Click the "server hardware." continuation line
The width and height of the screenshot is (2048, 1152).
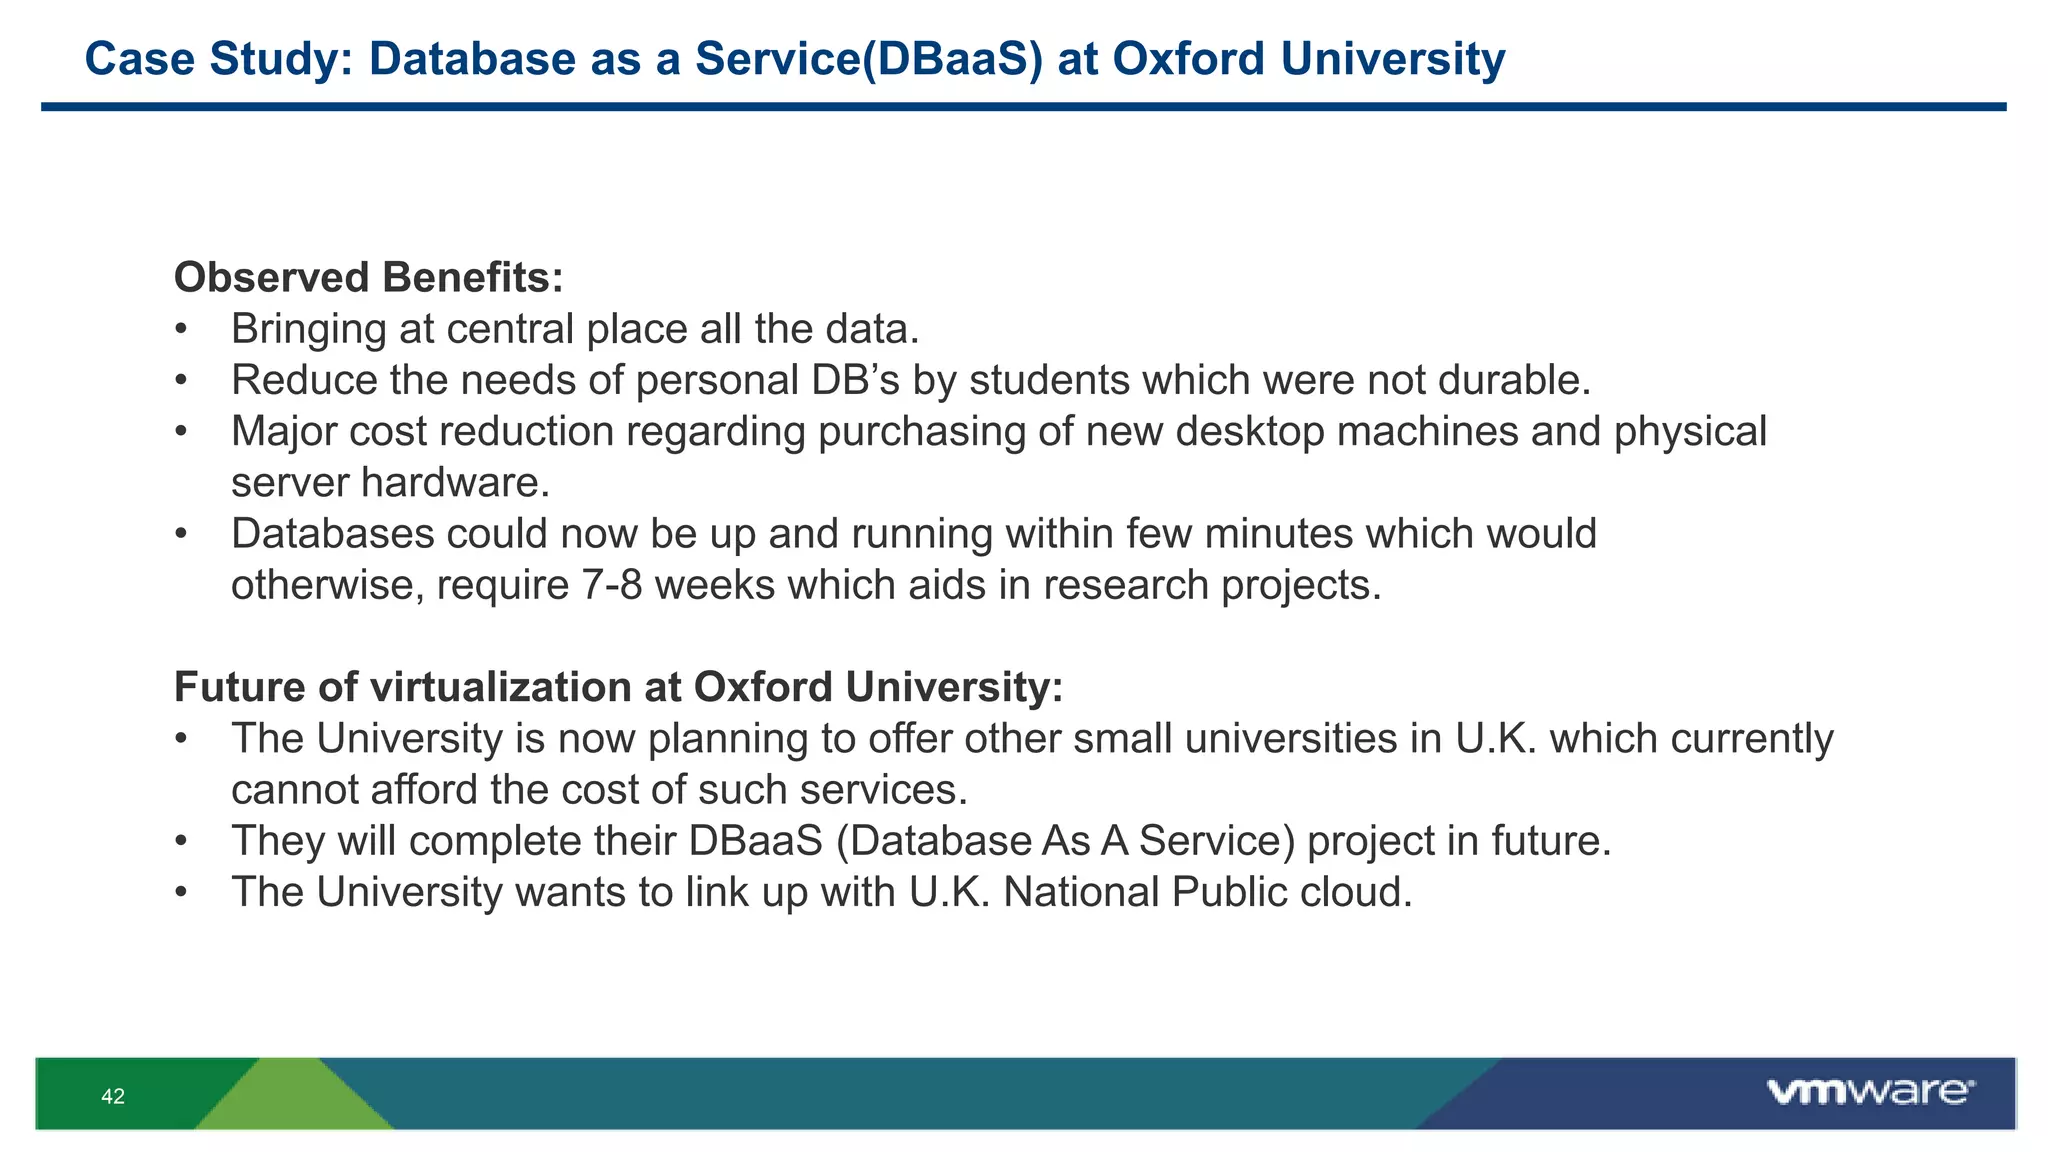pyautogui.click(x=391, y=482)
